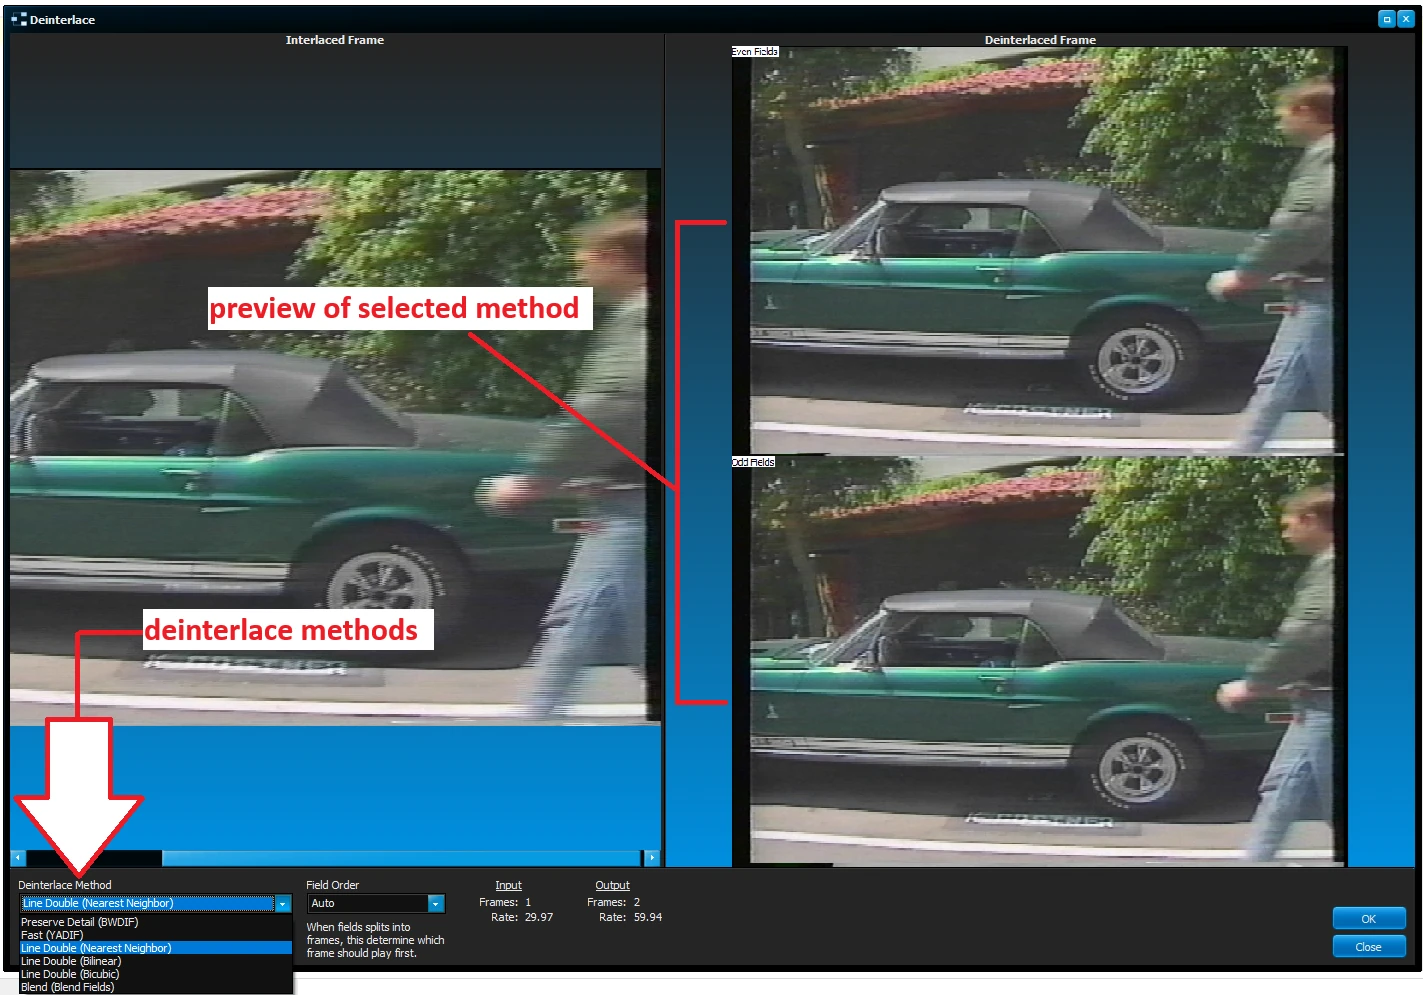The height and width of the screenshot is (995, 1423).
Task: Click the Odd Fields deinterlaced preview
Action: coord(1040,661)
